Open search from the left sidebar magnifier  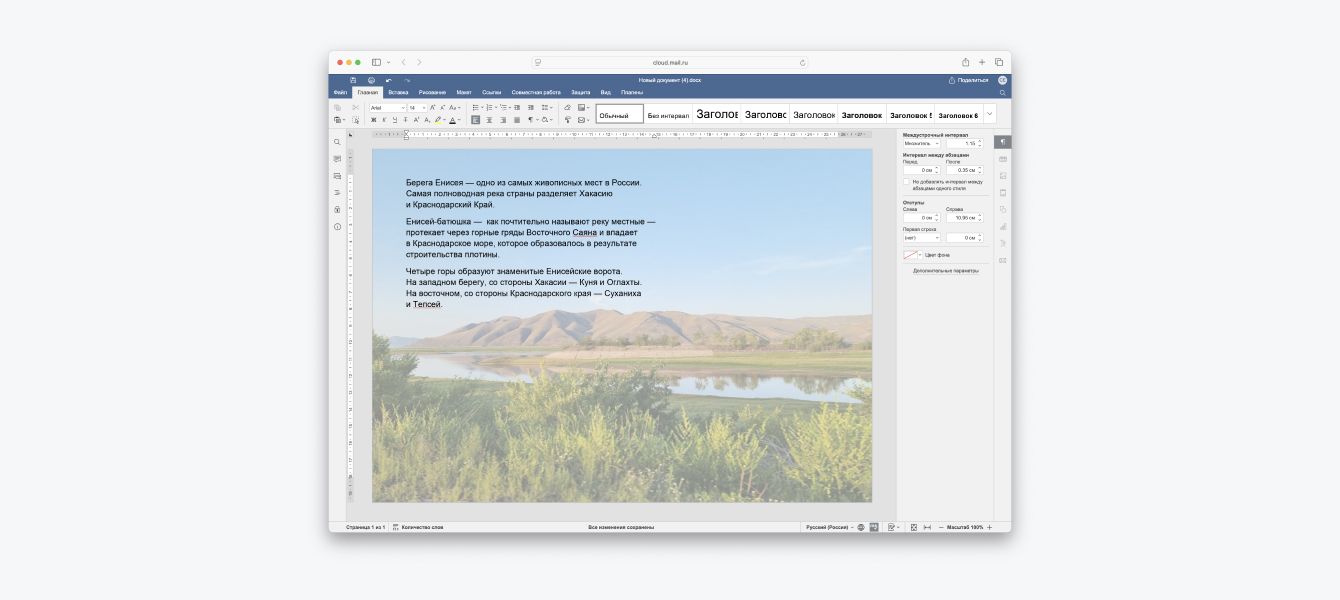[x=337, y=142]
